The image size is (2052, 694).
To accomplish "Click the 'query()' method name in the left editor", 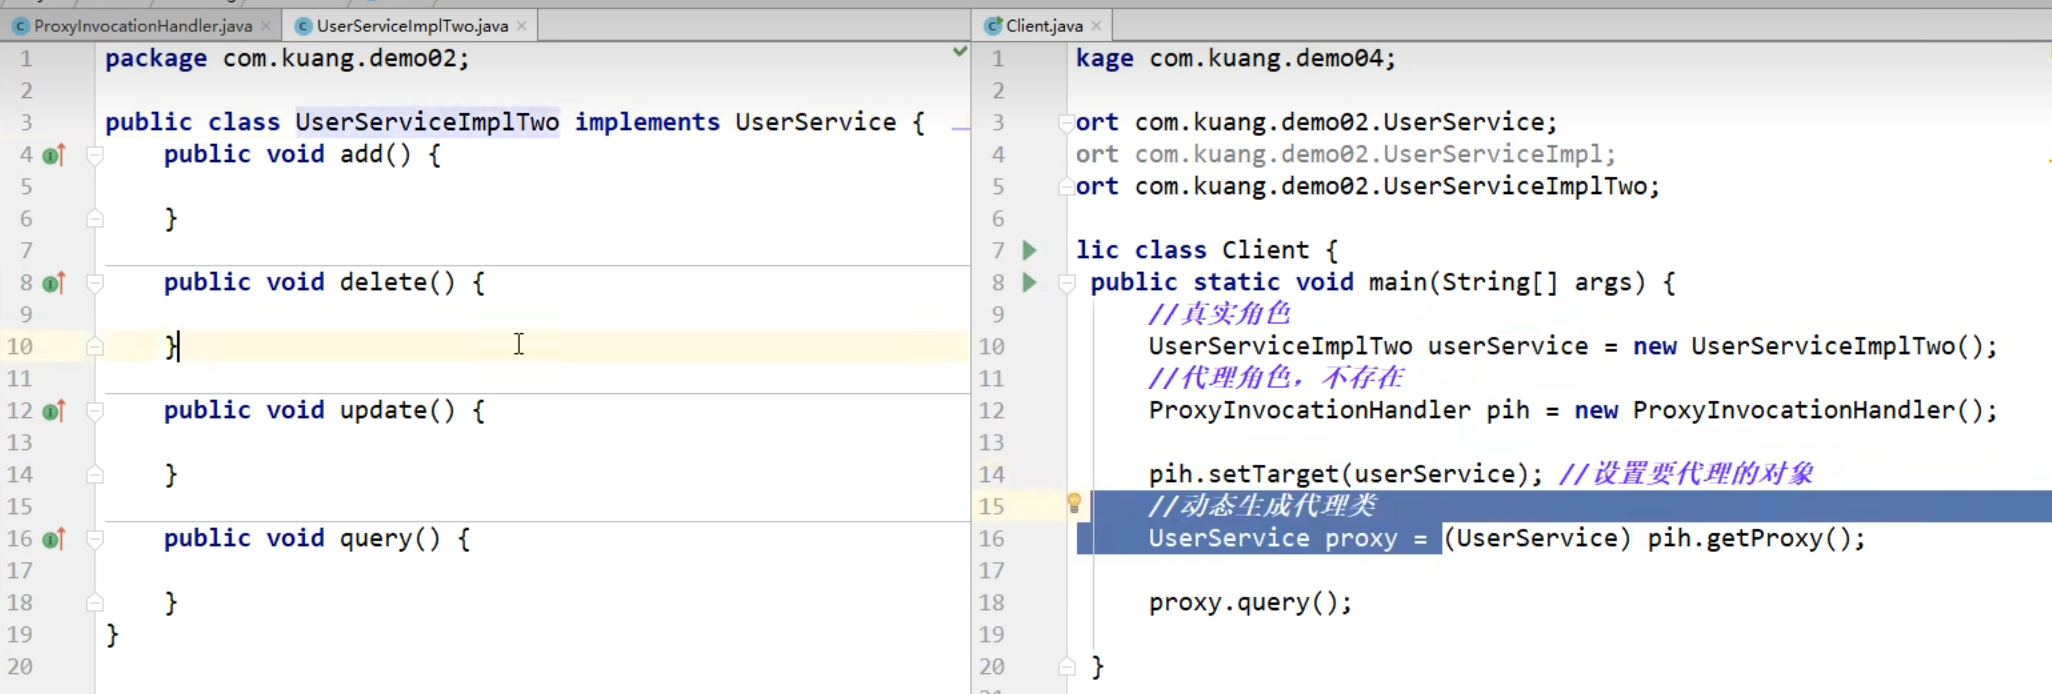I will pos(390,538).
